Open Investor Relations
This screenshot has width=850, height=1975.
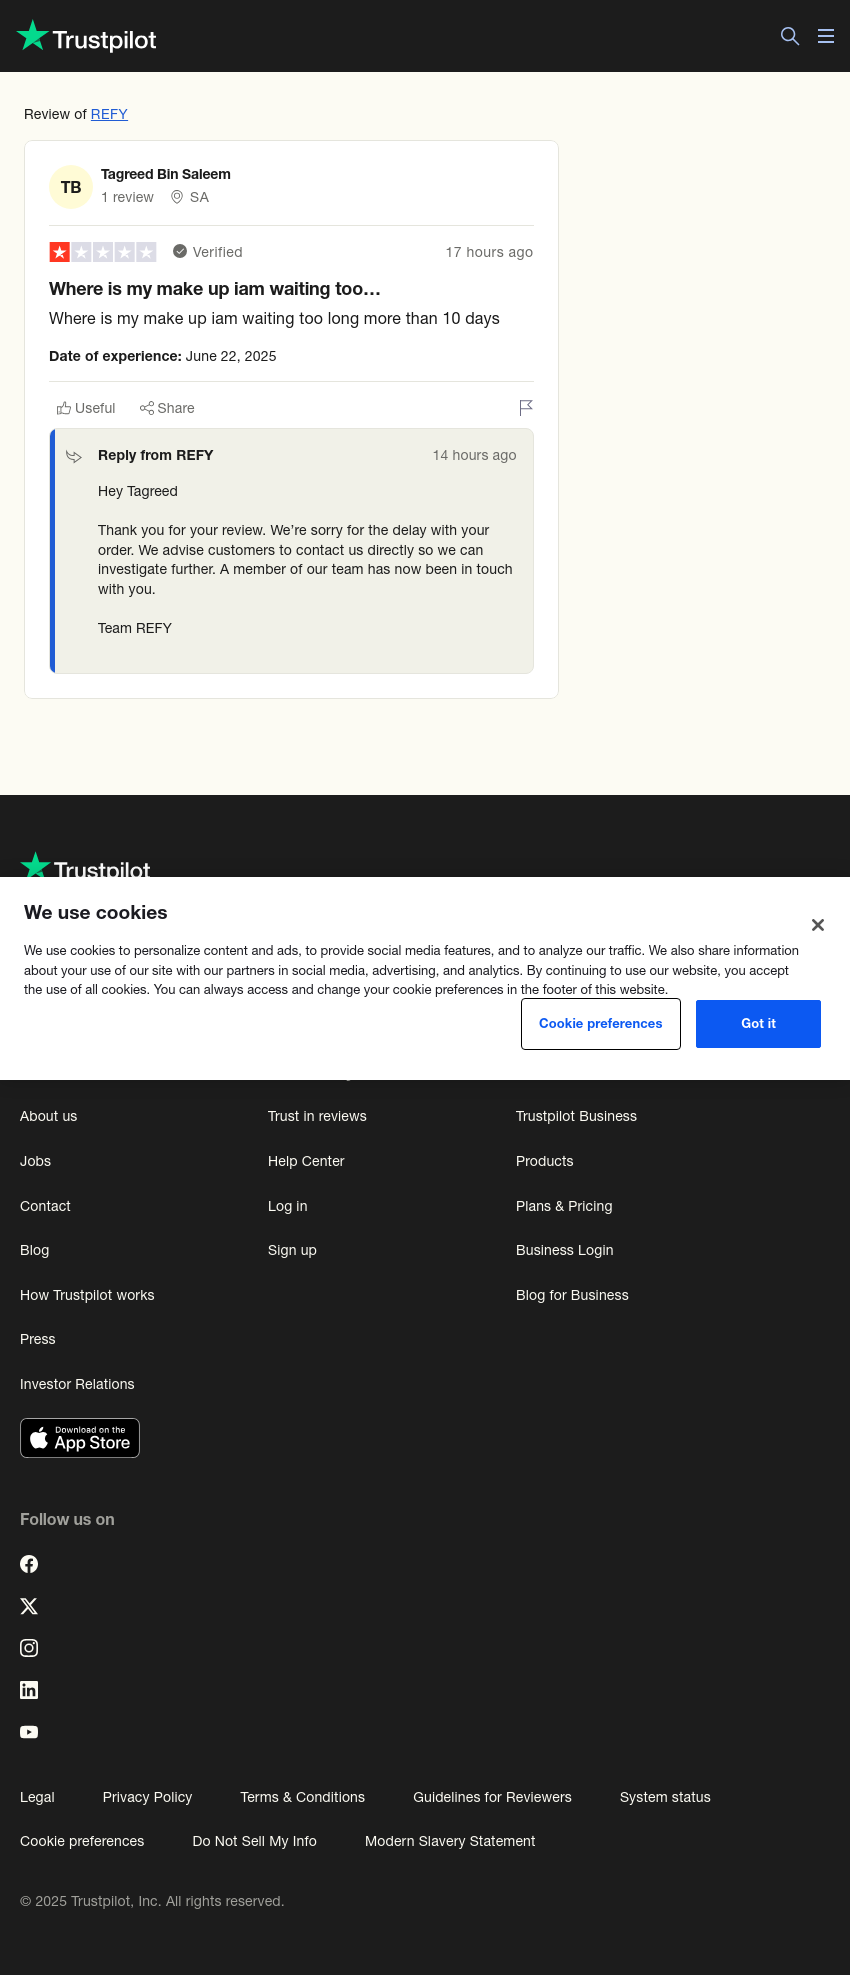click(77, 1384)
